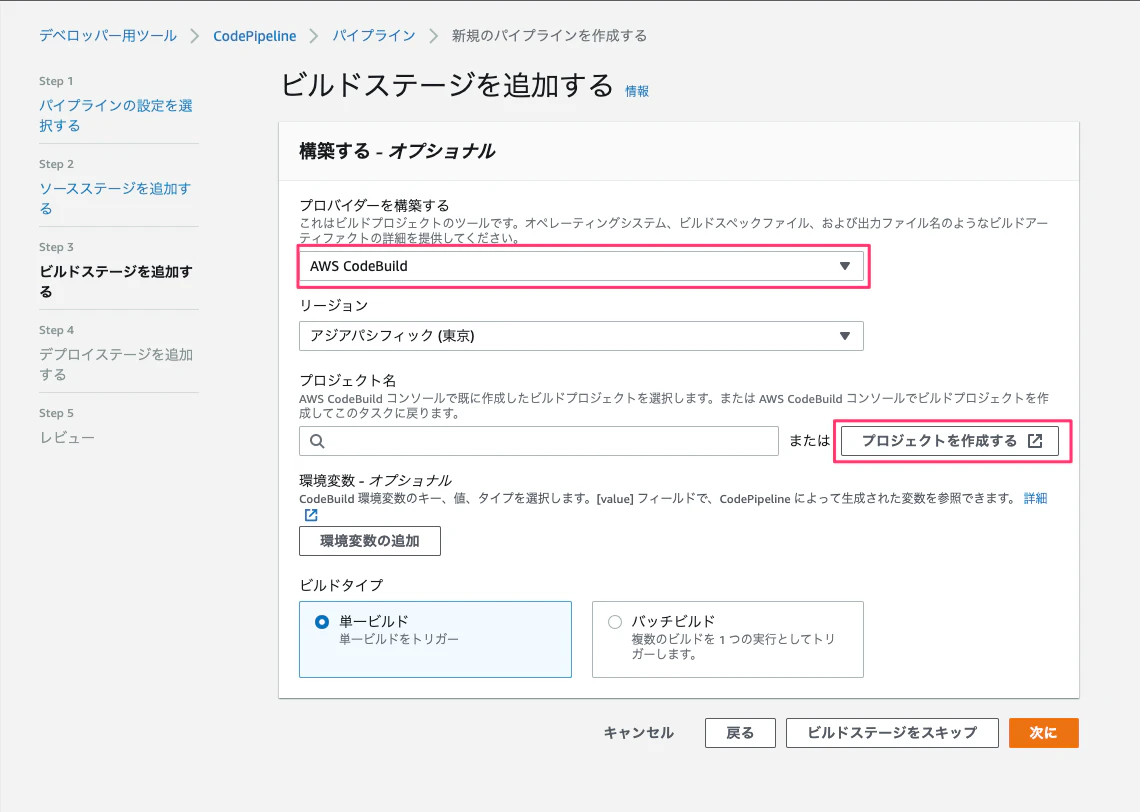
Task: Select Step 5 レビュー
Action: [x=67, y=438]
